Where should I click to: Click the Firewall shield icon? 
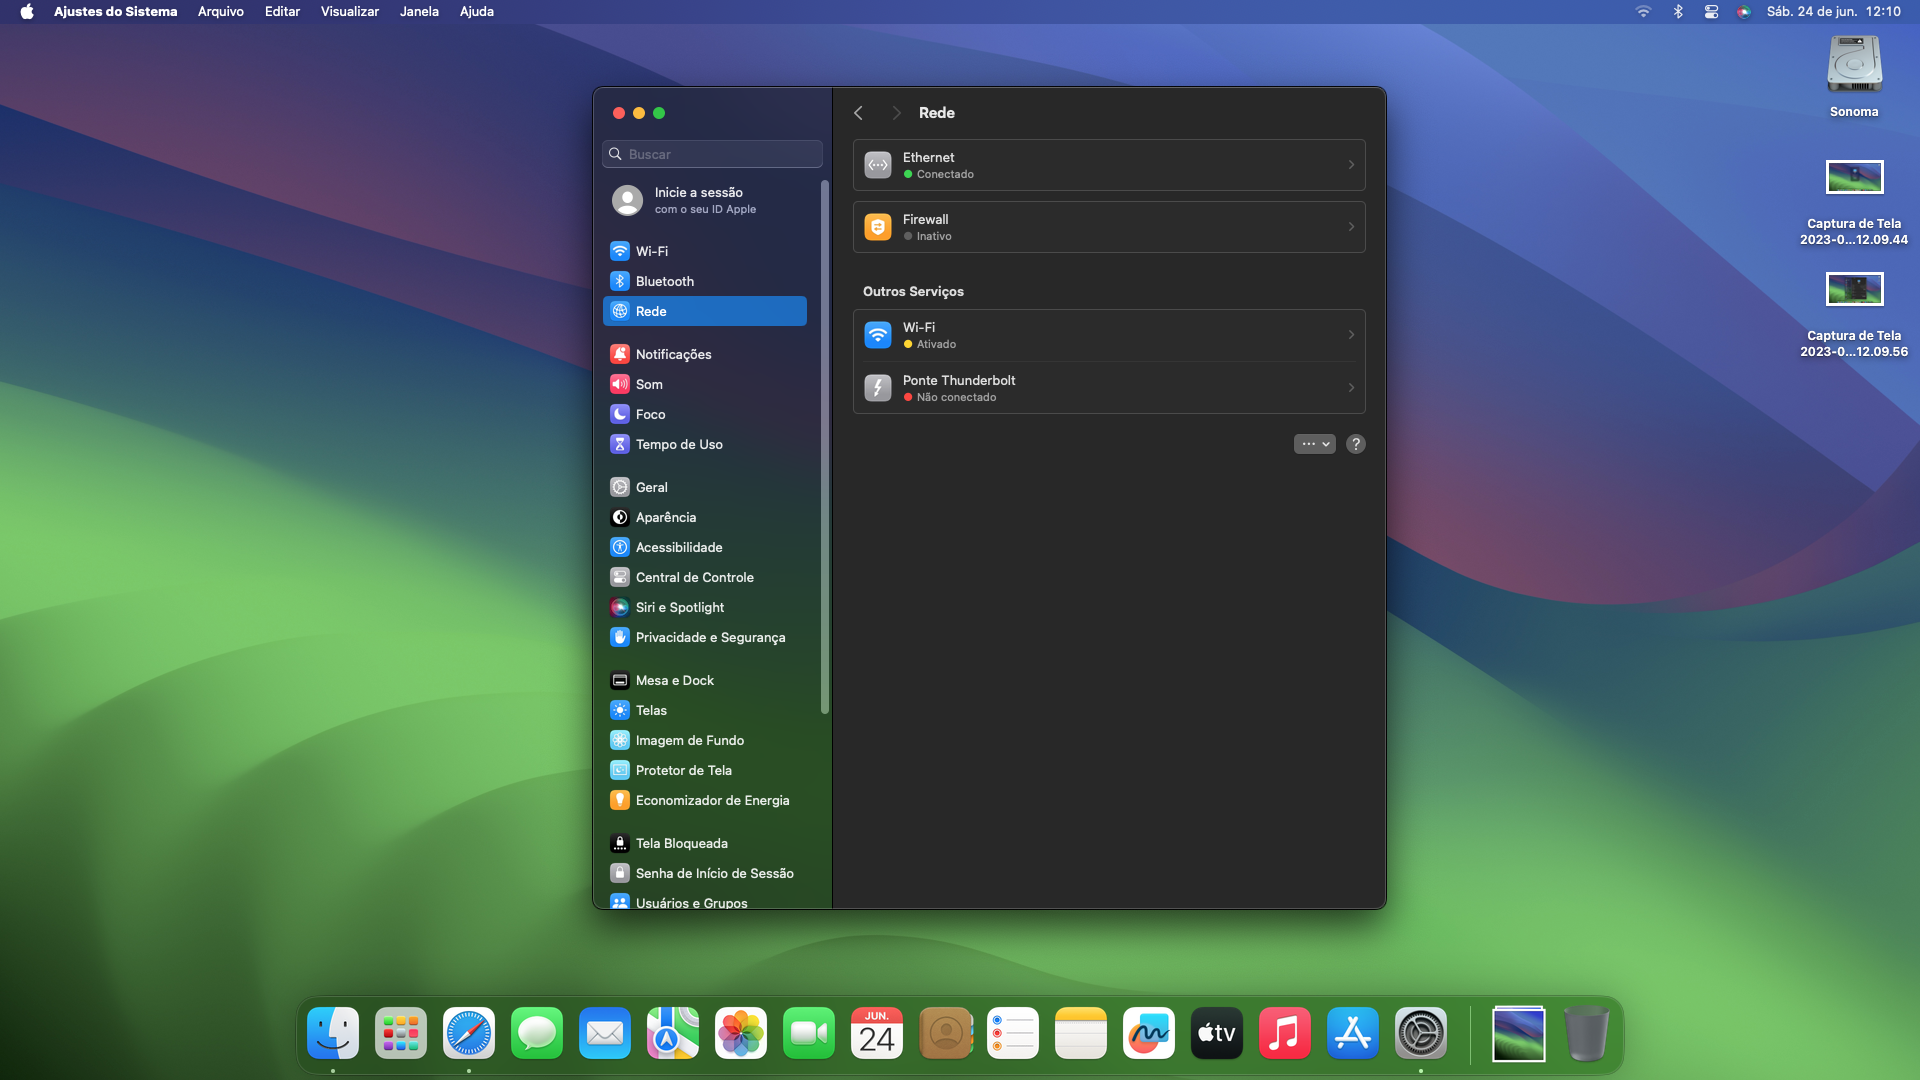tap(878, 227)
